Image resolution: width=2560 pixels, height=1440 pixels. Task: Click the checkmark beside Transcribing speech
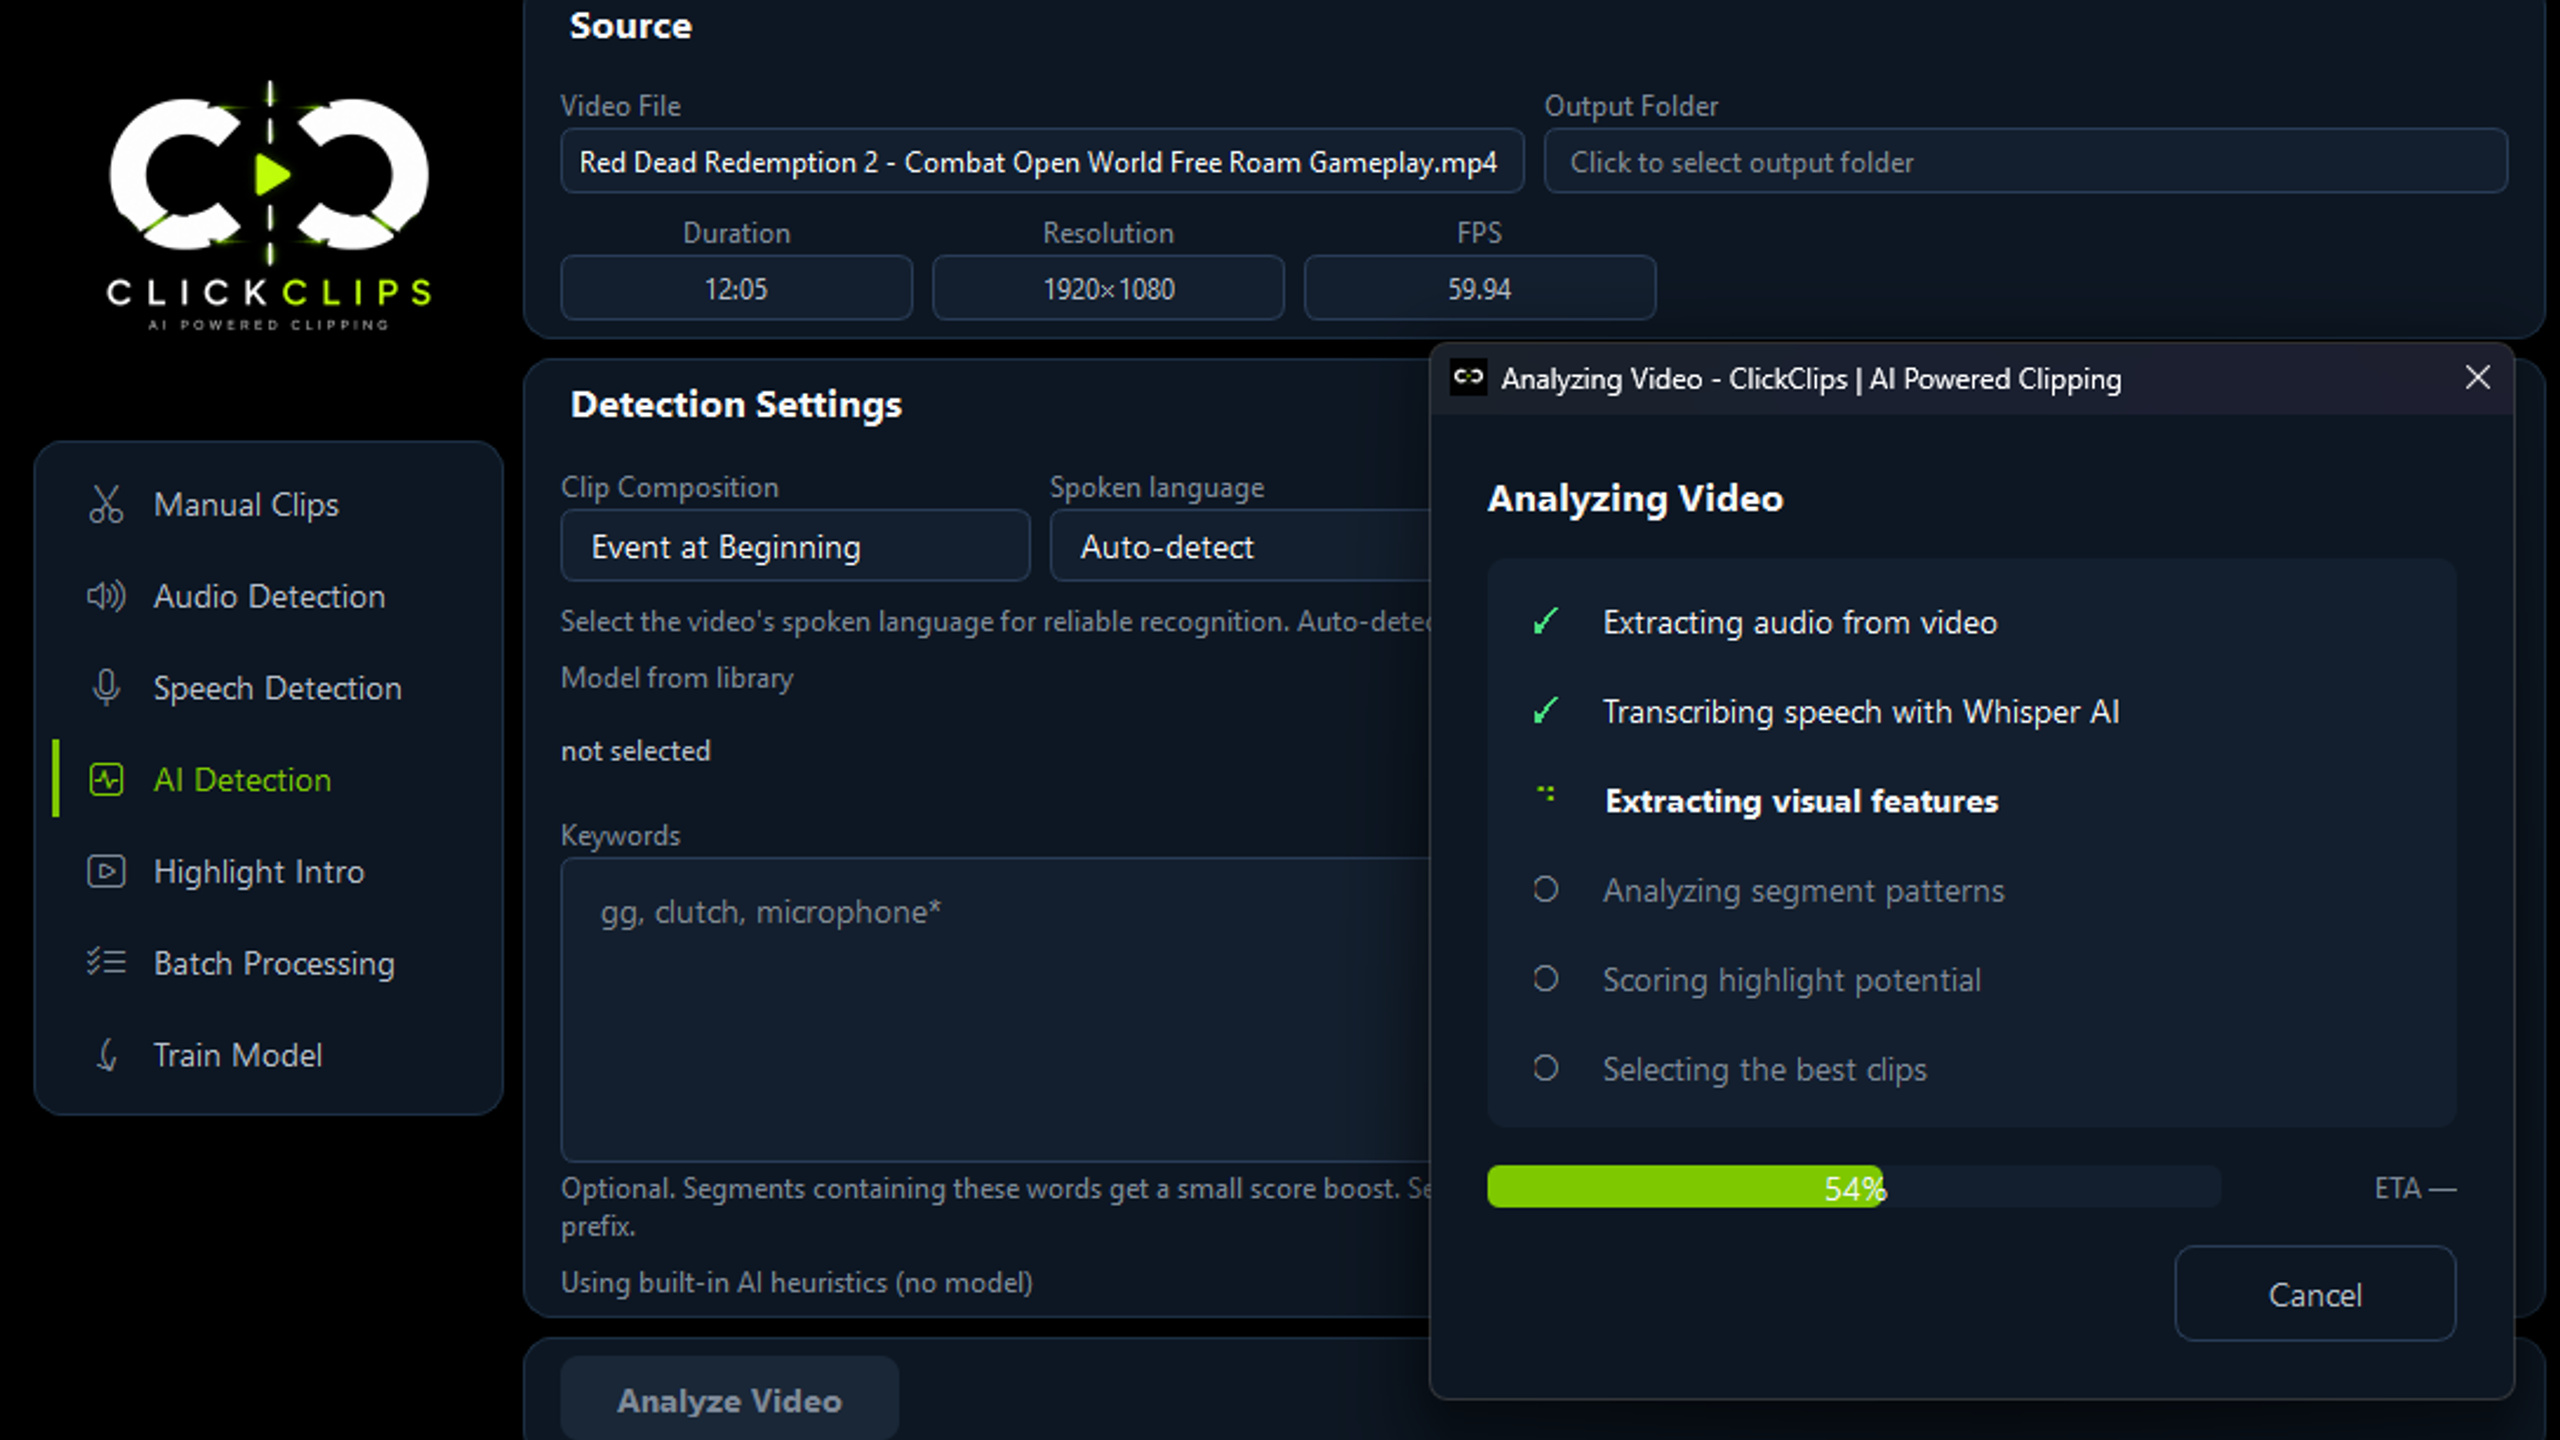[x=1546, y=711]
